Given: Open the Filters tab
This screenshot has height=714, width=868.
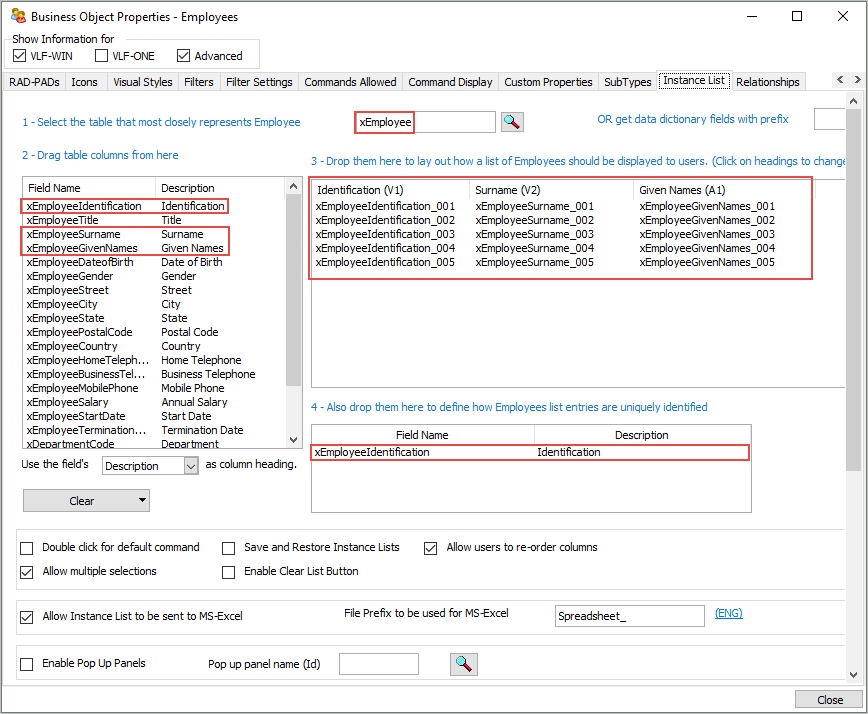Looking at the screenshot, I should (199, 82).
